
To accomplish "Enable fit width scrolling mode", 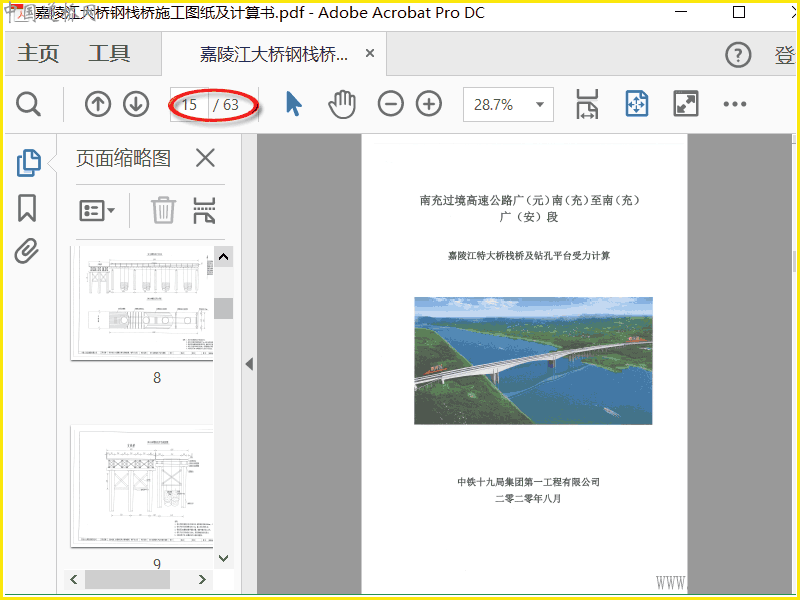I will click(x=587, y=104).
